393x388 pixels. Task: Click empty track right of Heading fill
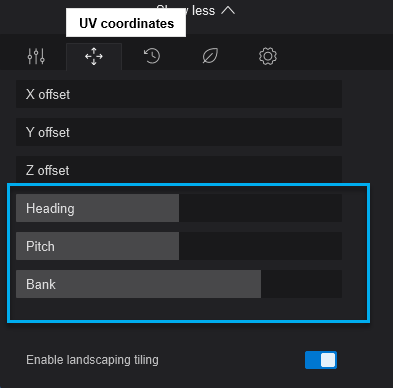point(260,208)
